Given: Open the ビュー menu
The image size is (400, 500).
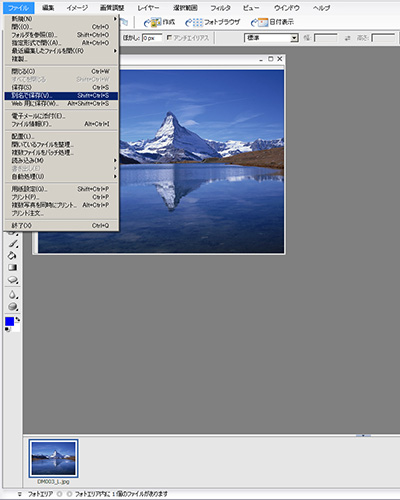Looking at the screenshot, I should pos(251,8).
